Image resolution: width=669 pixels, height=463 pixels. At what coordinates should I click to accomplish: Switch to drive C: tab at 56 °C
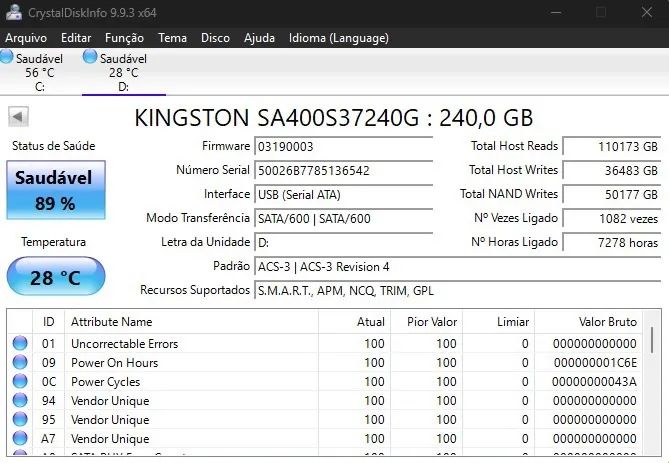point(39,71)
